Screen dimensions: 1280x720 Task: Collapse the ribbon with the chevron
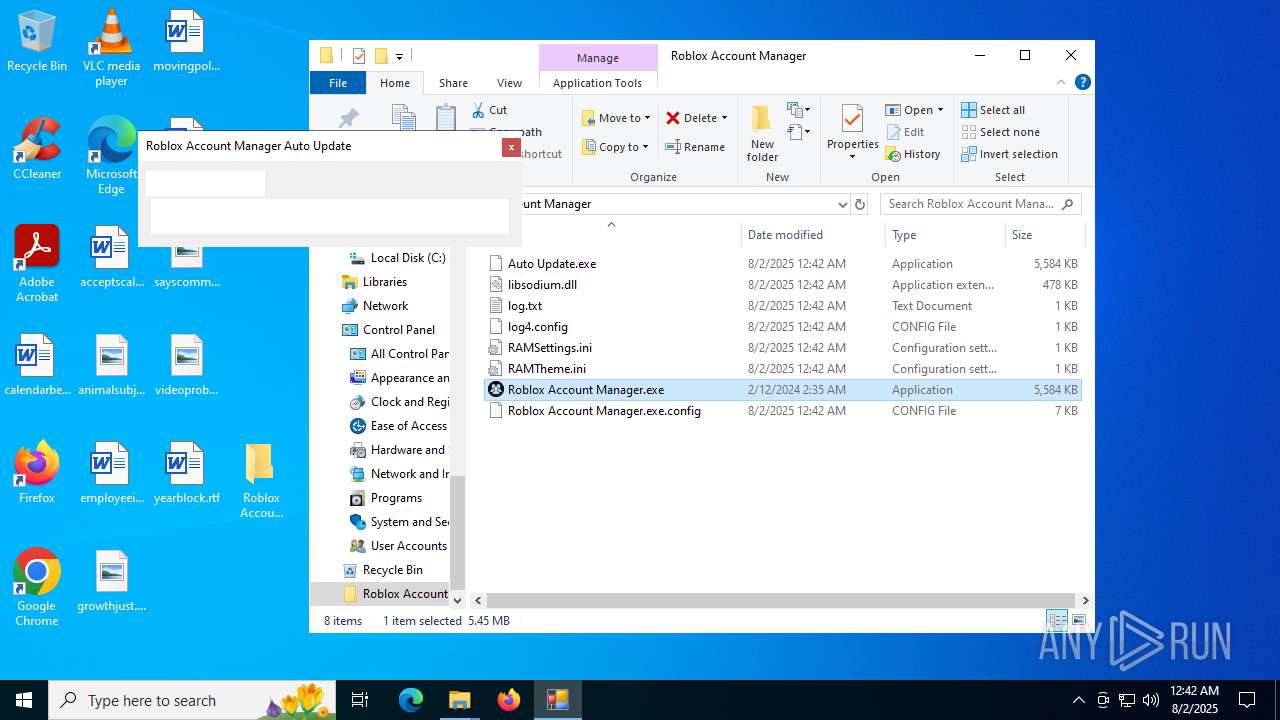(x=1061, y=83)
